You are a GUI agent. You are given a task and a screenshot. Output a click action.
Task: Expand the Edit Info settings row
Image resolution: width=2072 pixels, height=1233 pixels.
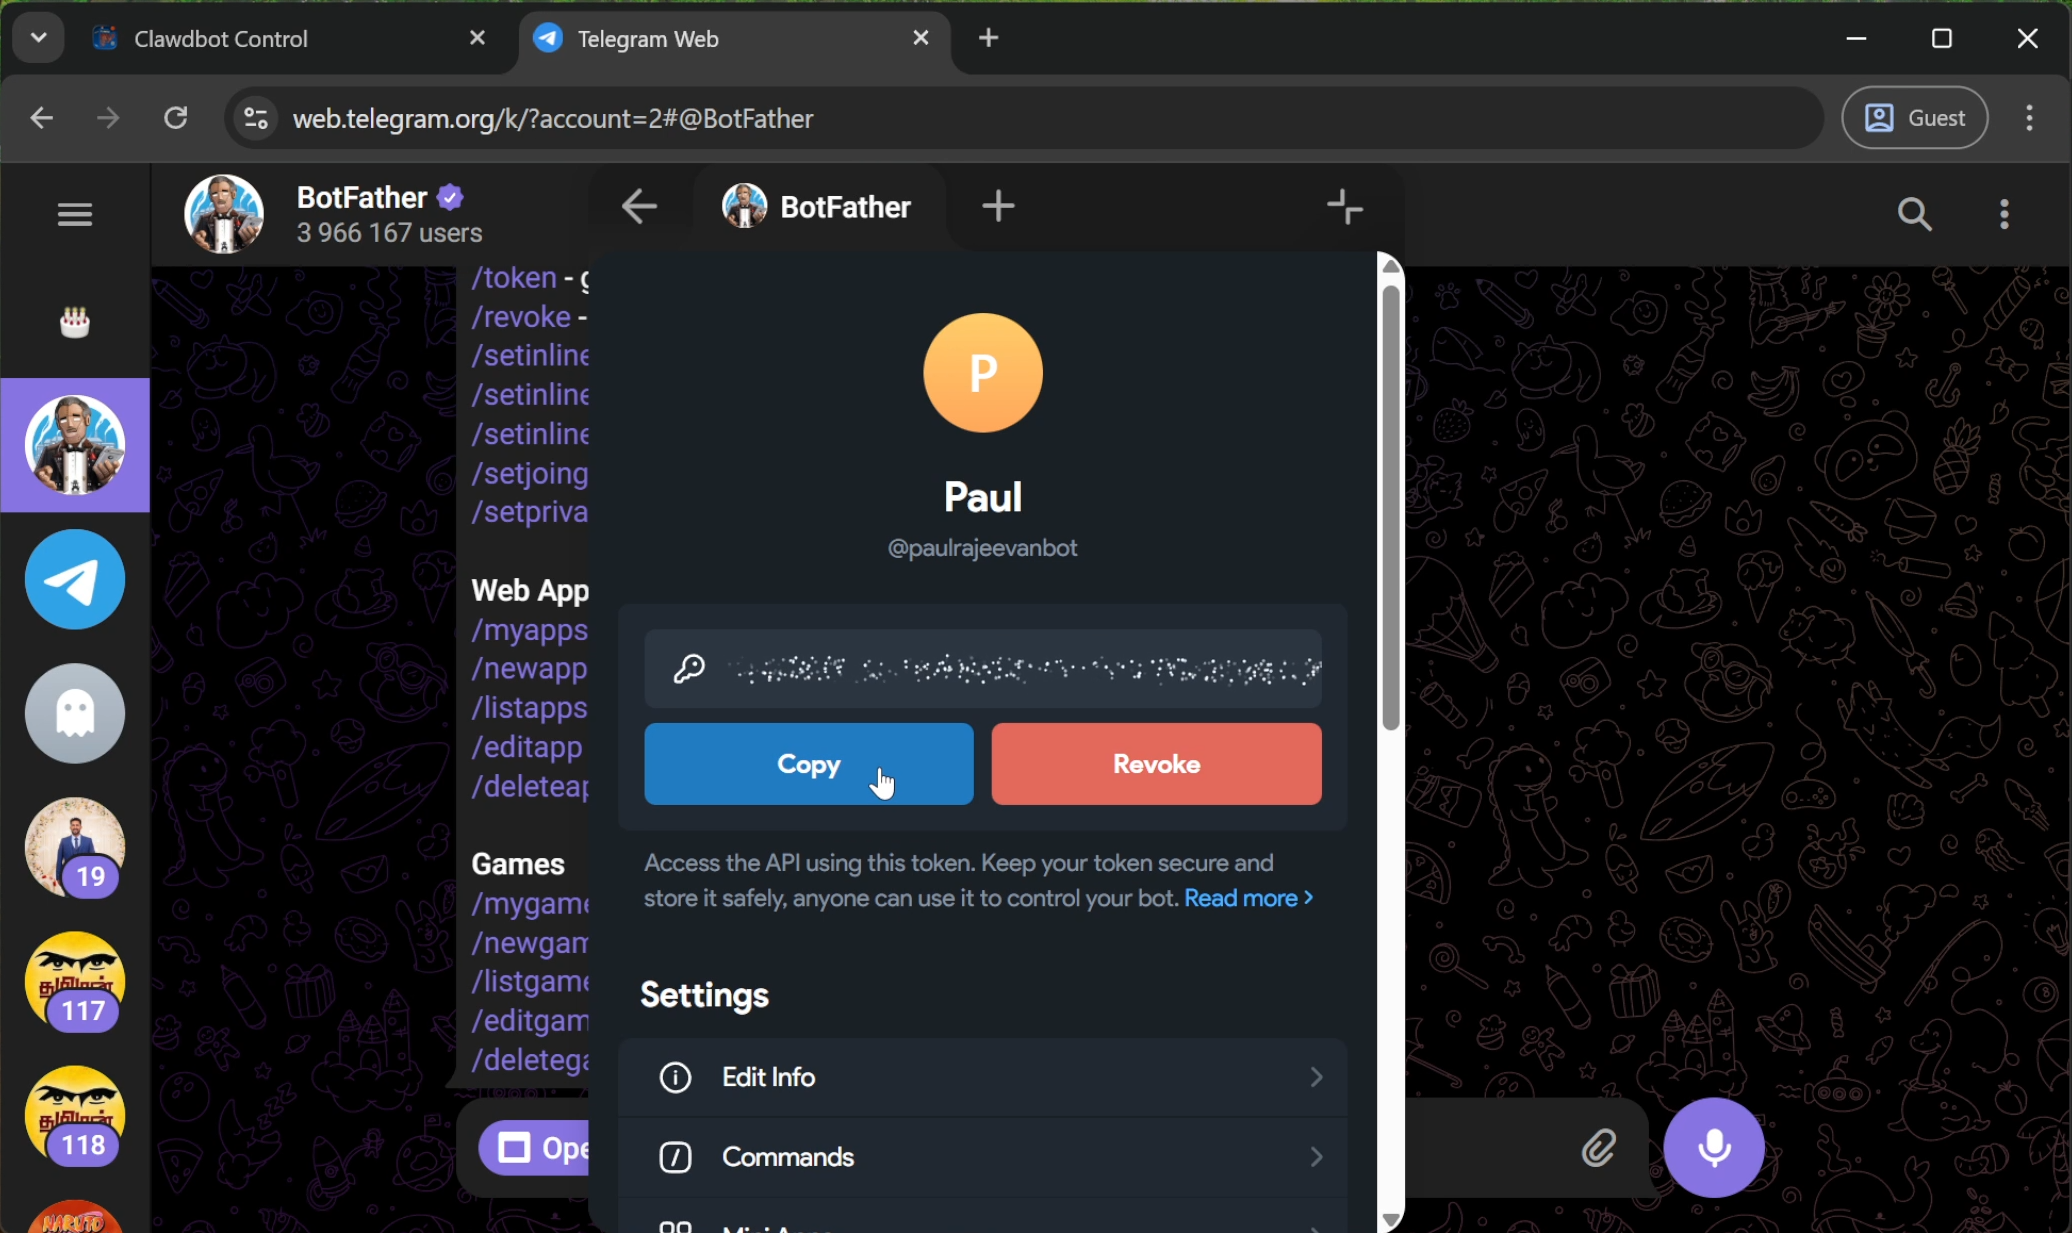(983, 1077)
